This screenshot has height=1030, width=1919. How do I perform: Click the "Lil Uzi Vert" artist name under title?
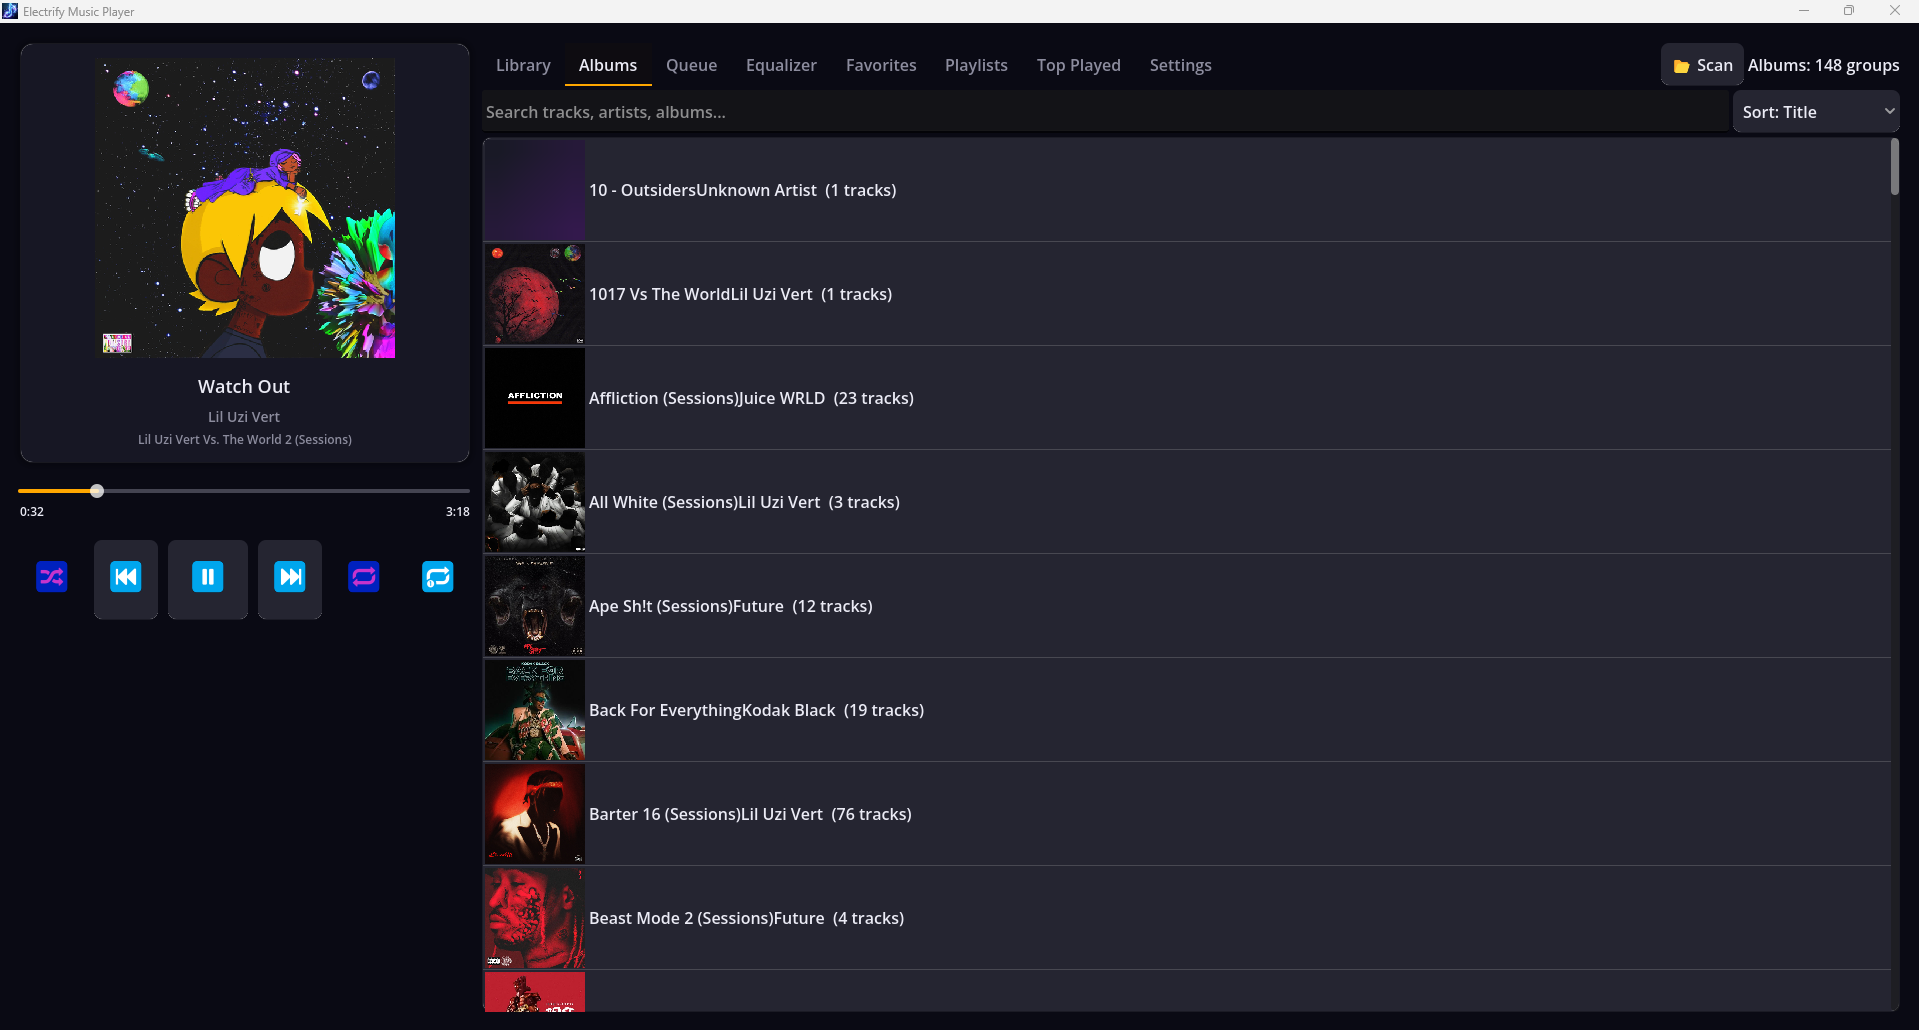244,417
